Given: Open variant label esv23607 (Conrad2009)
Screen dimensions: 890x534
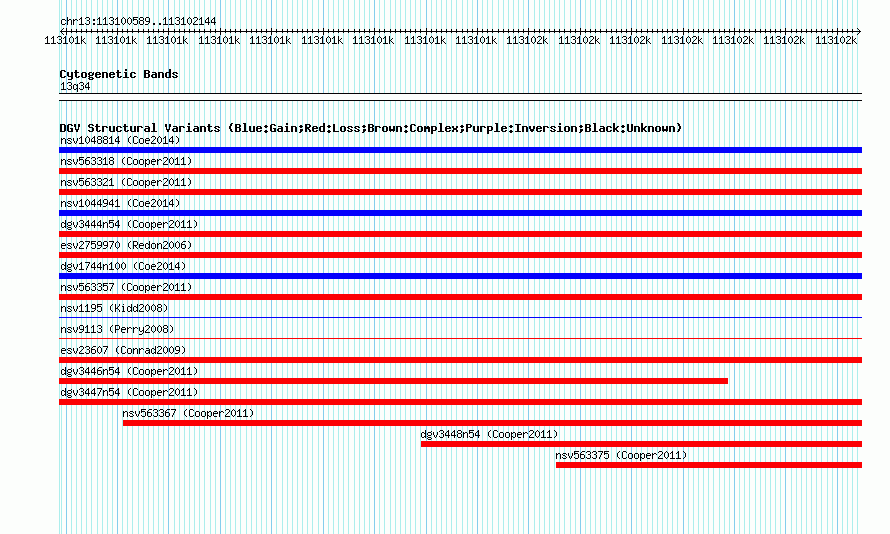Looking at the screenshot, I should click(x=123, y=350).
